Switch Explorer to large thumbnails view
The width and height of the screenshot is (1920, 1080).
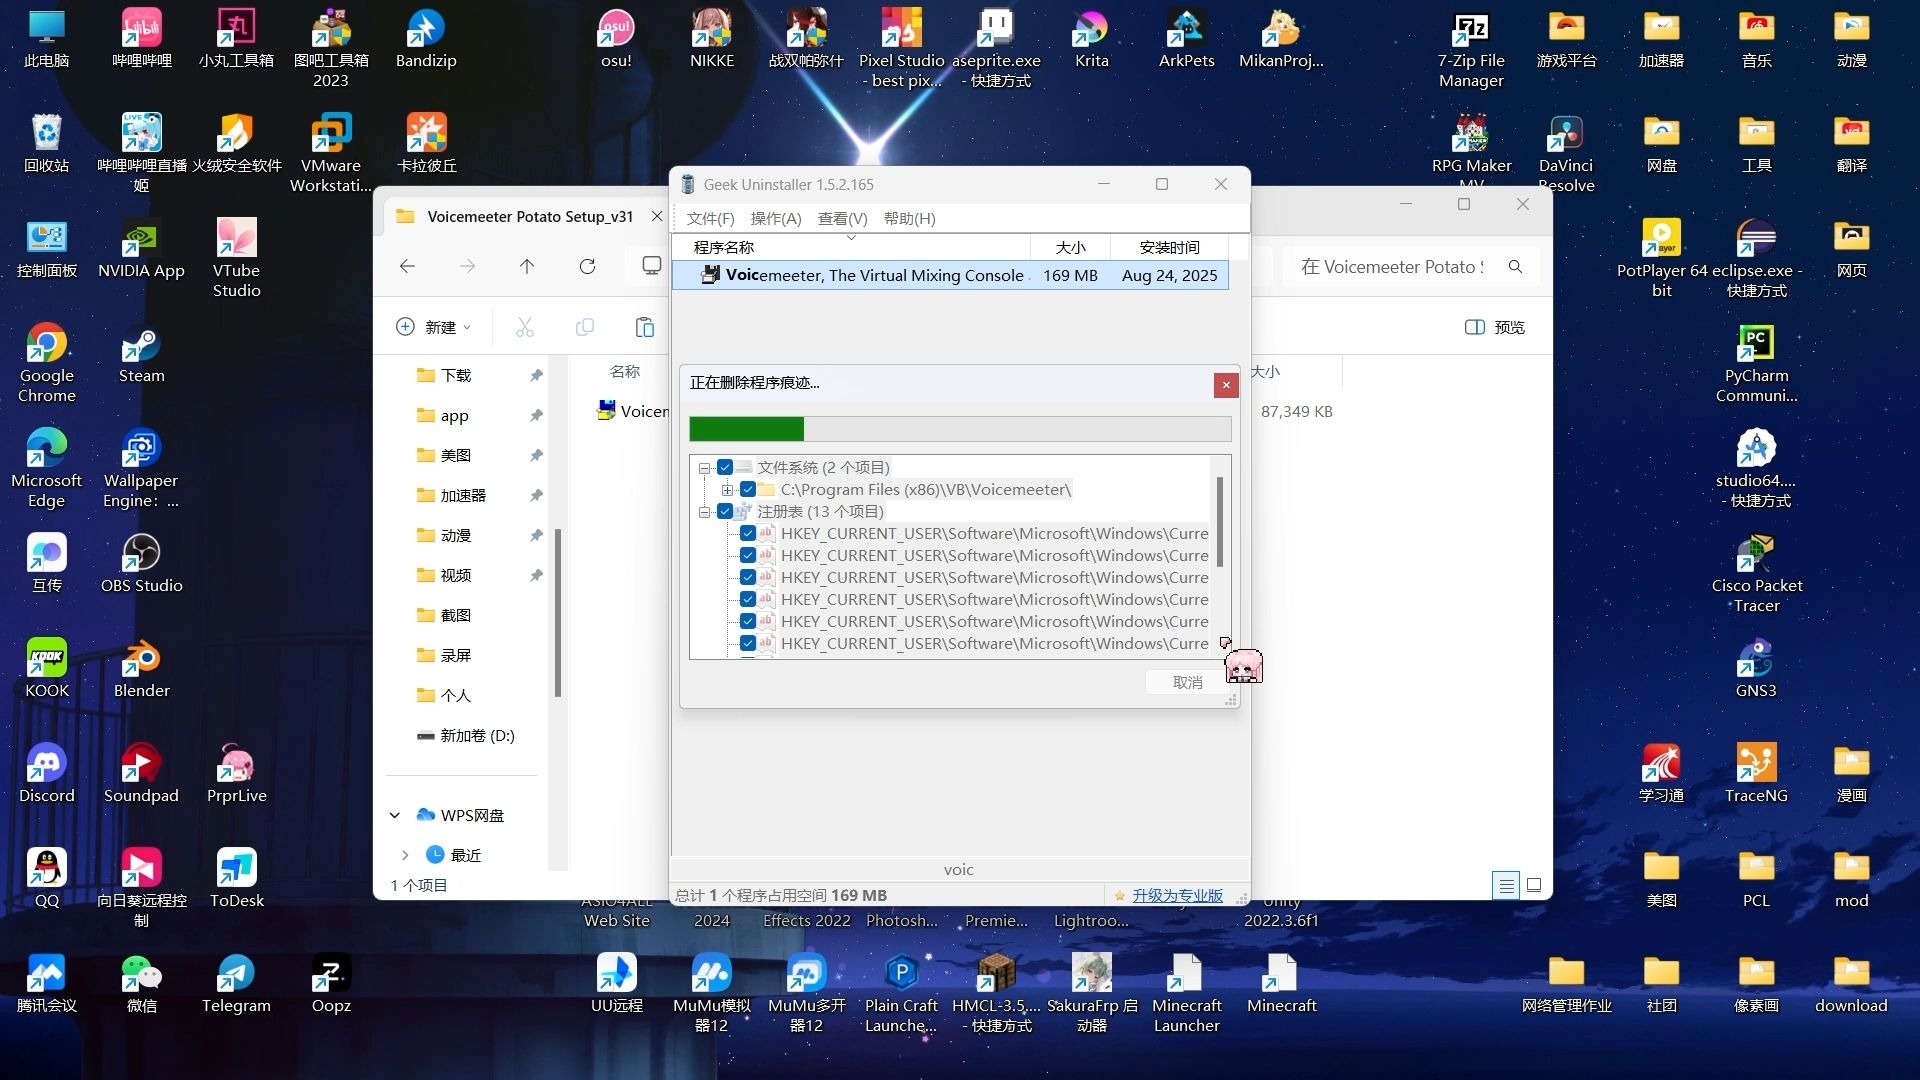click(x=1534, y=885)
